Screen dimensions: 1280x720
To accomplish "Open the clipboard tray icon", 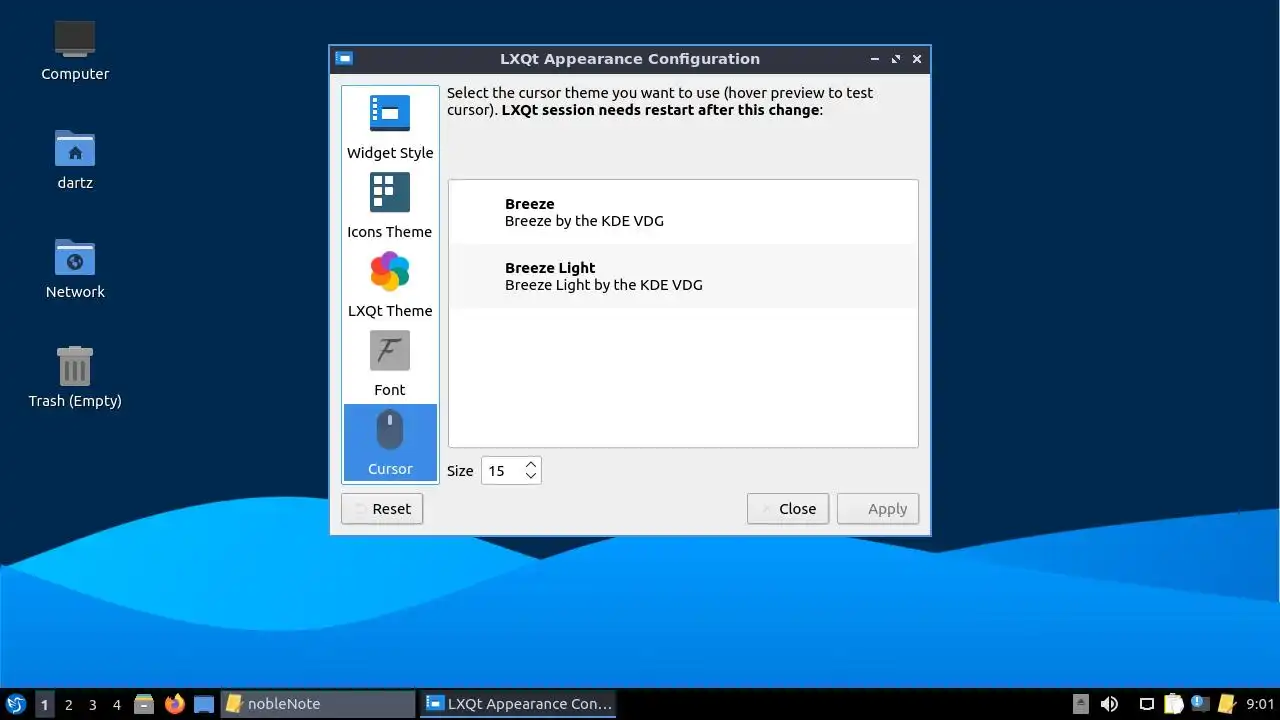I will pos(1174,704).
